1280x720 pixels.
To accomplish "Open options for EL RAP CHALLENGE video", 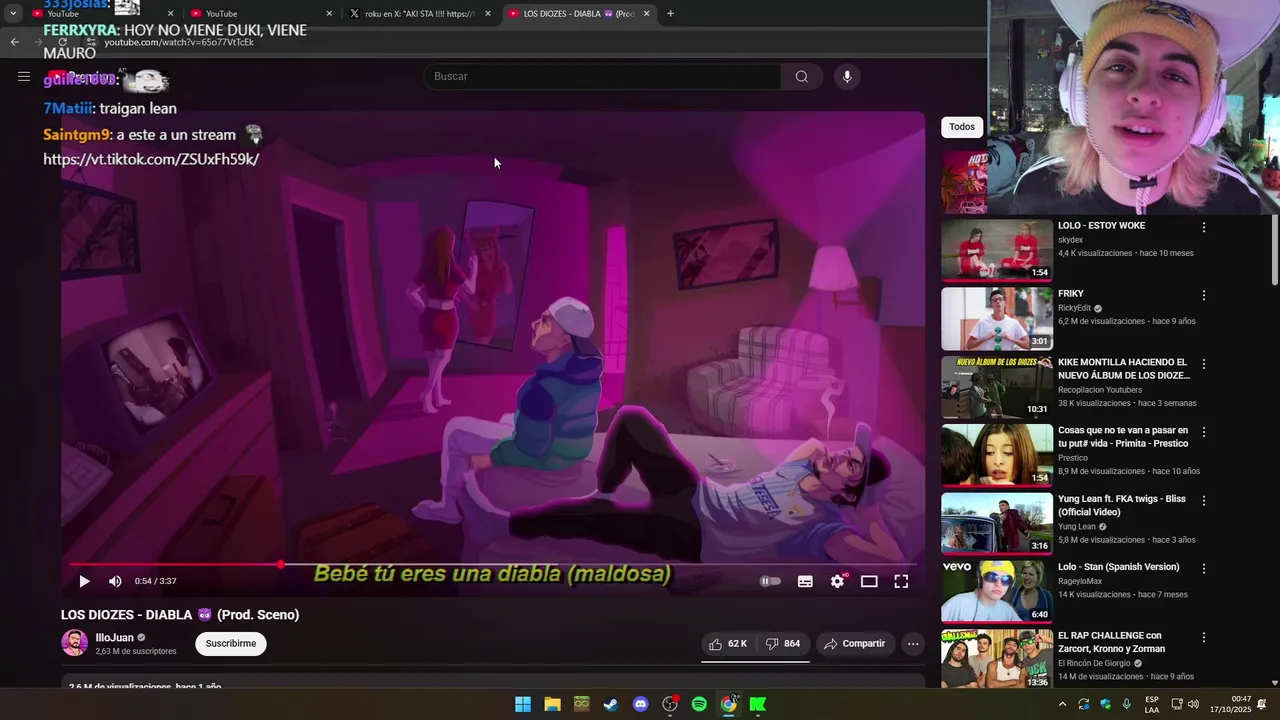I will click(x=1204, y=637).
